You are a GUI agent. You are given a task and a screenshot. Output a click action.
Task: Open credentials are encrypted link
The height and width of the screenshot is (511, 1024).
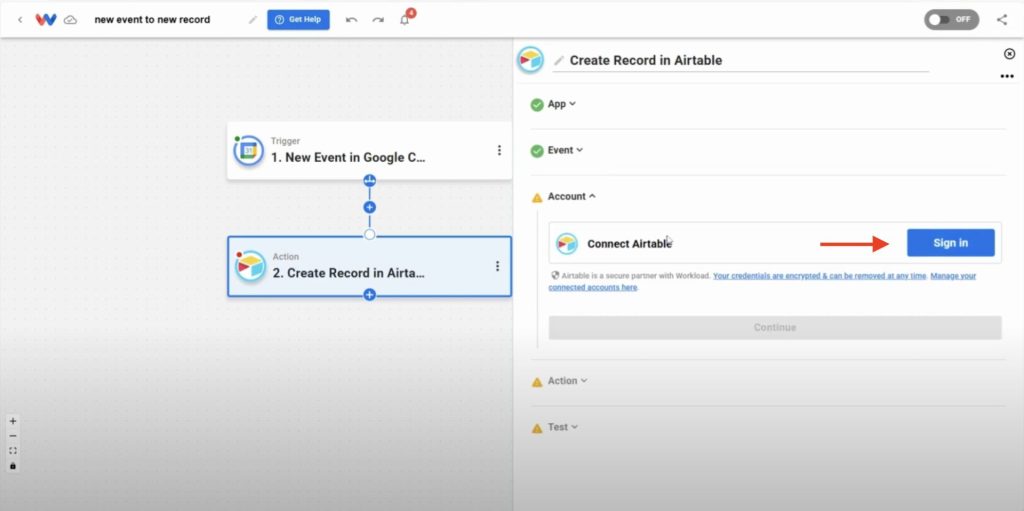[819, 276]
